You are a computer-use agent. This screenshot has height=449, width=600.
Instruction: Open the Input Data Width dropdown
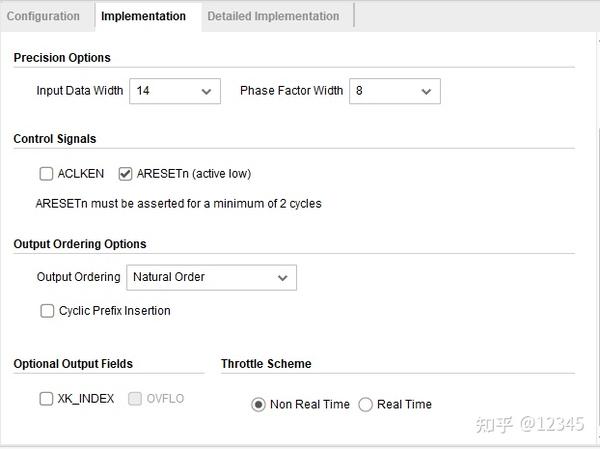(175, 91)
